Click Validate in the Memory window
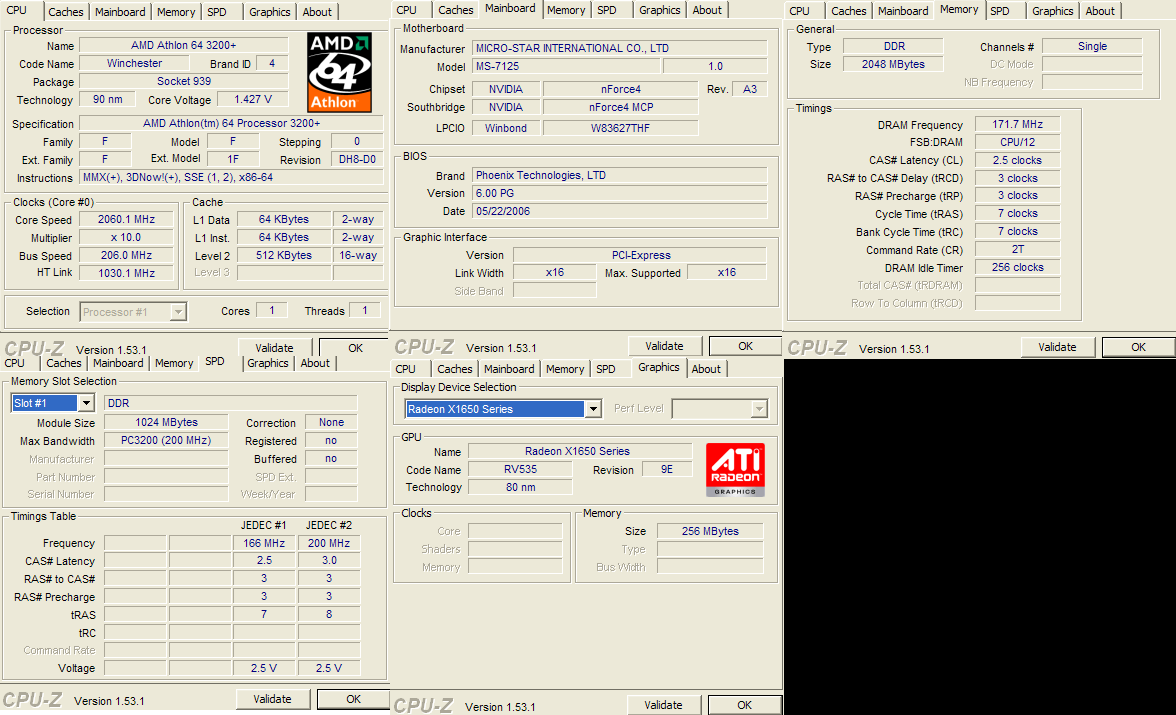Screen dimensions: 1176x715 pos(1058,347)
